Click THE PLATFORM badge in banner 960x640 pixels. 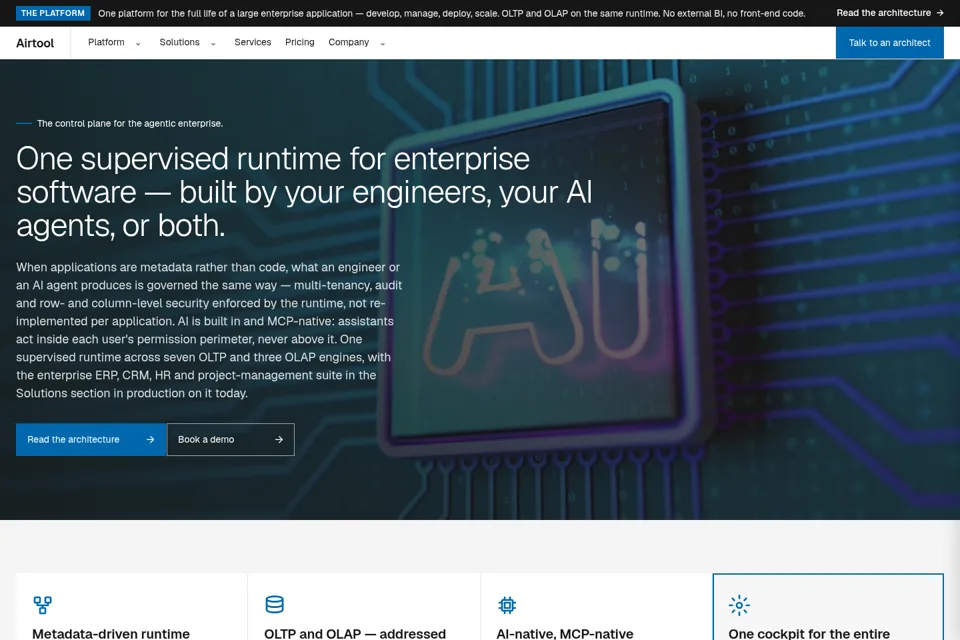tap(53, 13)
